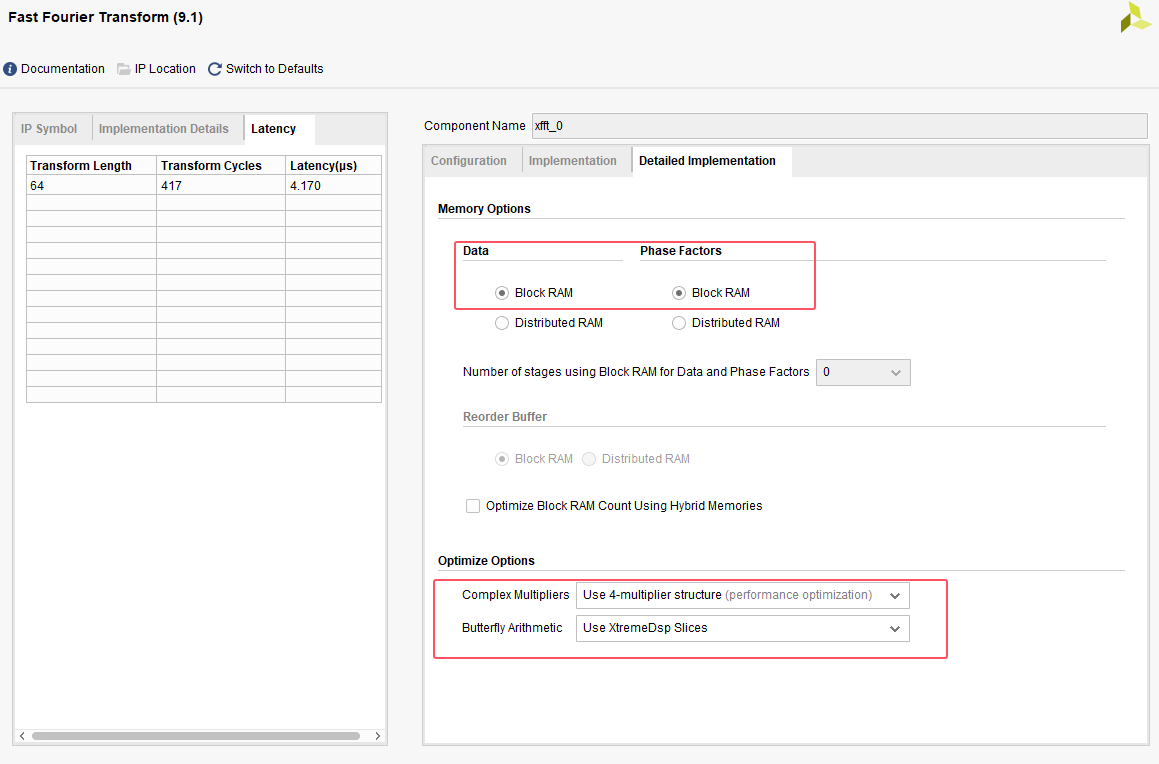Open the Butterfly Arithmetic dropdown
Image resolution: width=1159 pixels, height=764 pixels.
[742, 629]
